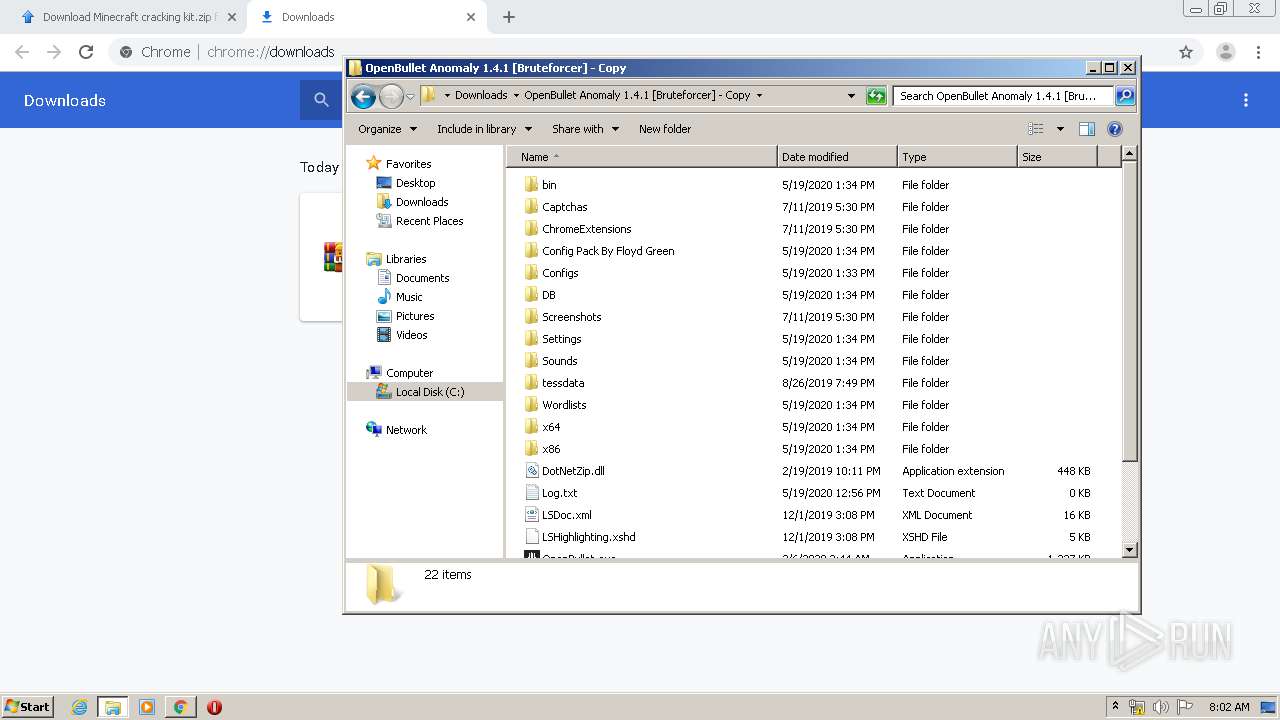Open the Organize menu
The width and height of the screenshot is (1280, 720).
[x=386, y=129]
